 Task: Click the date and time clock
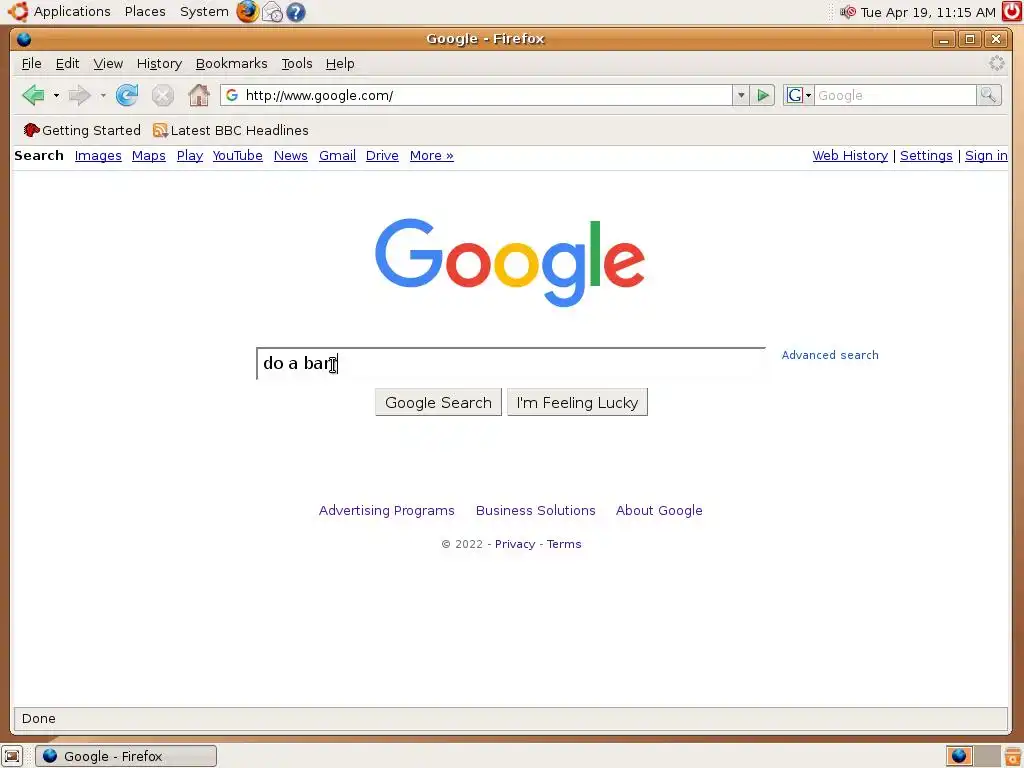point(928,12)
